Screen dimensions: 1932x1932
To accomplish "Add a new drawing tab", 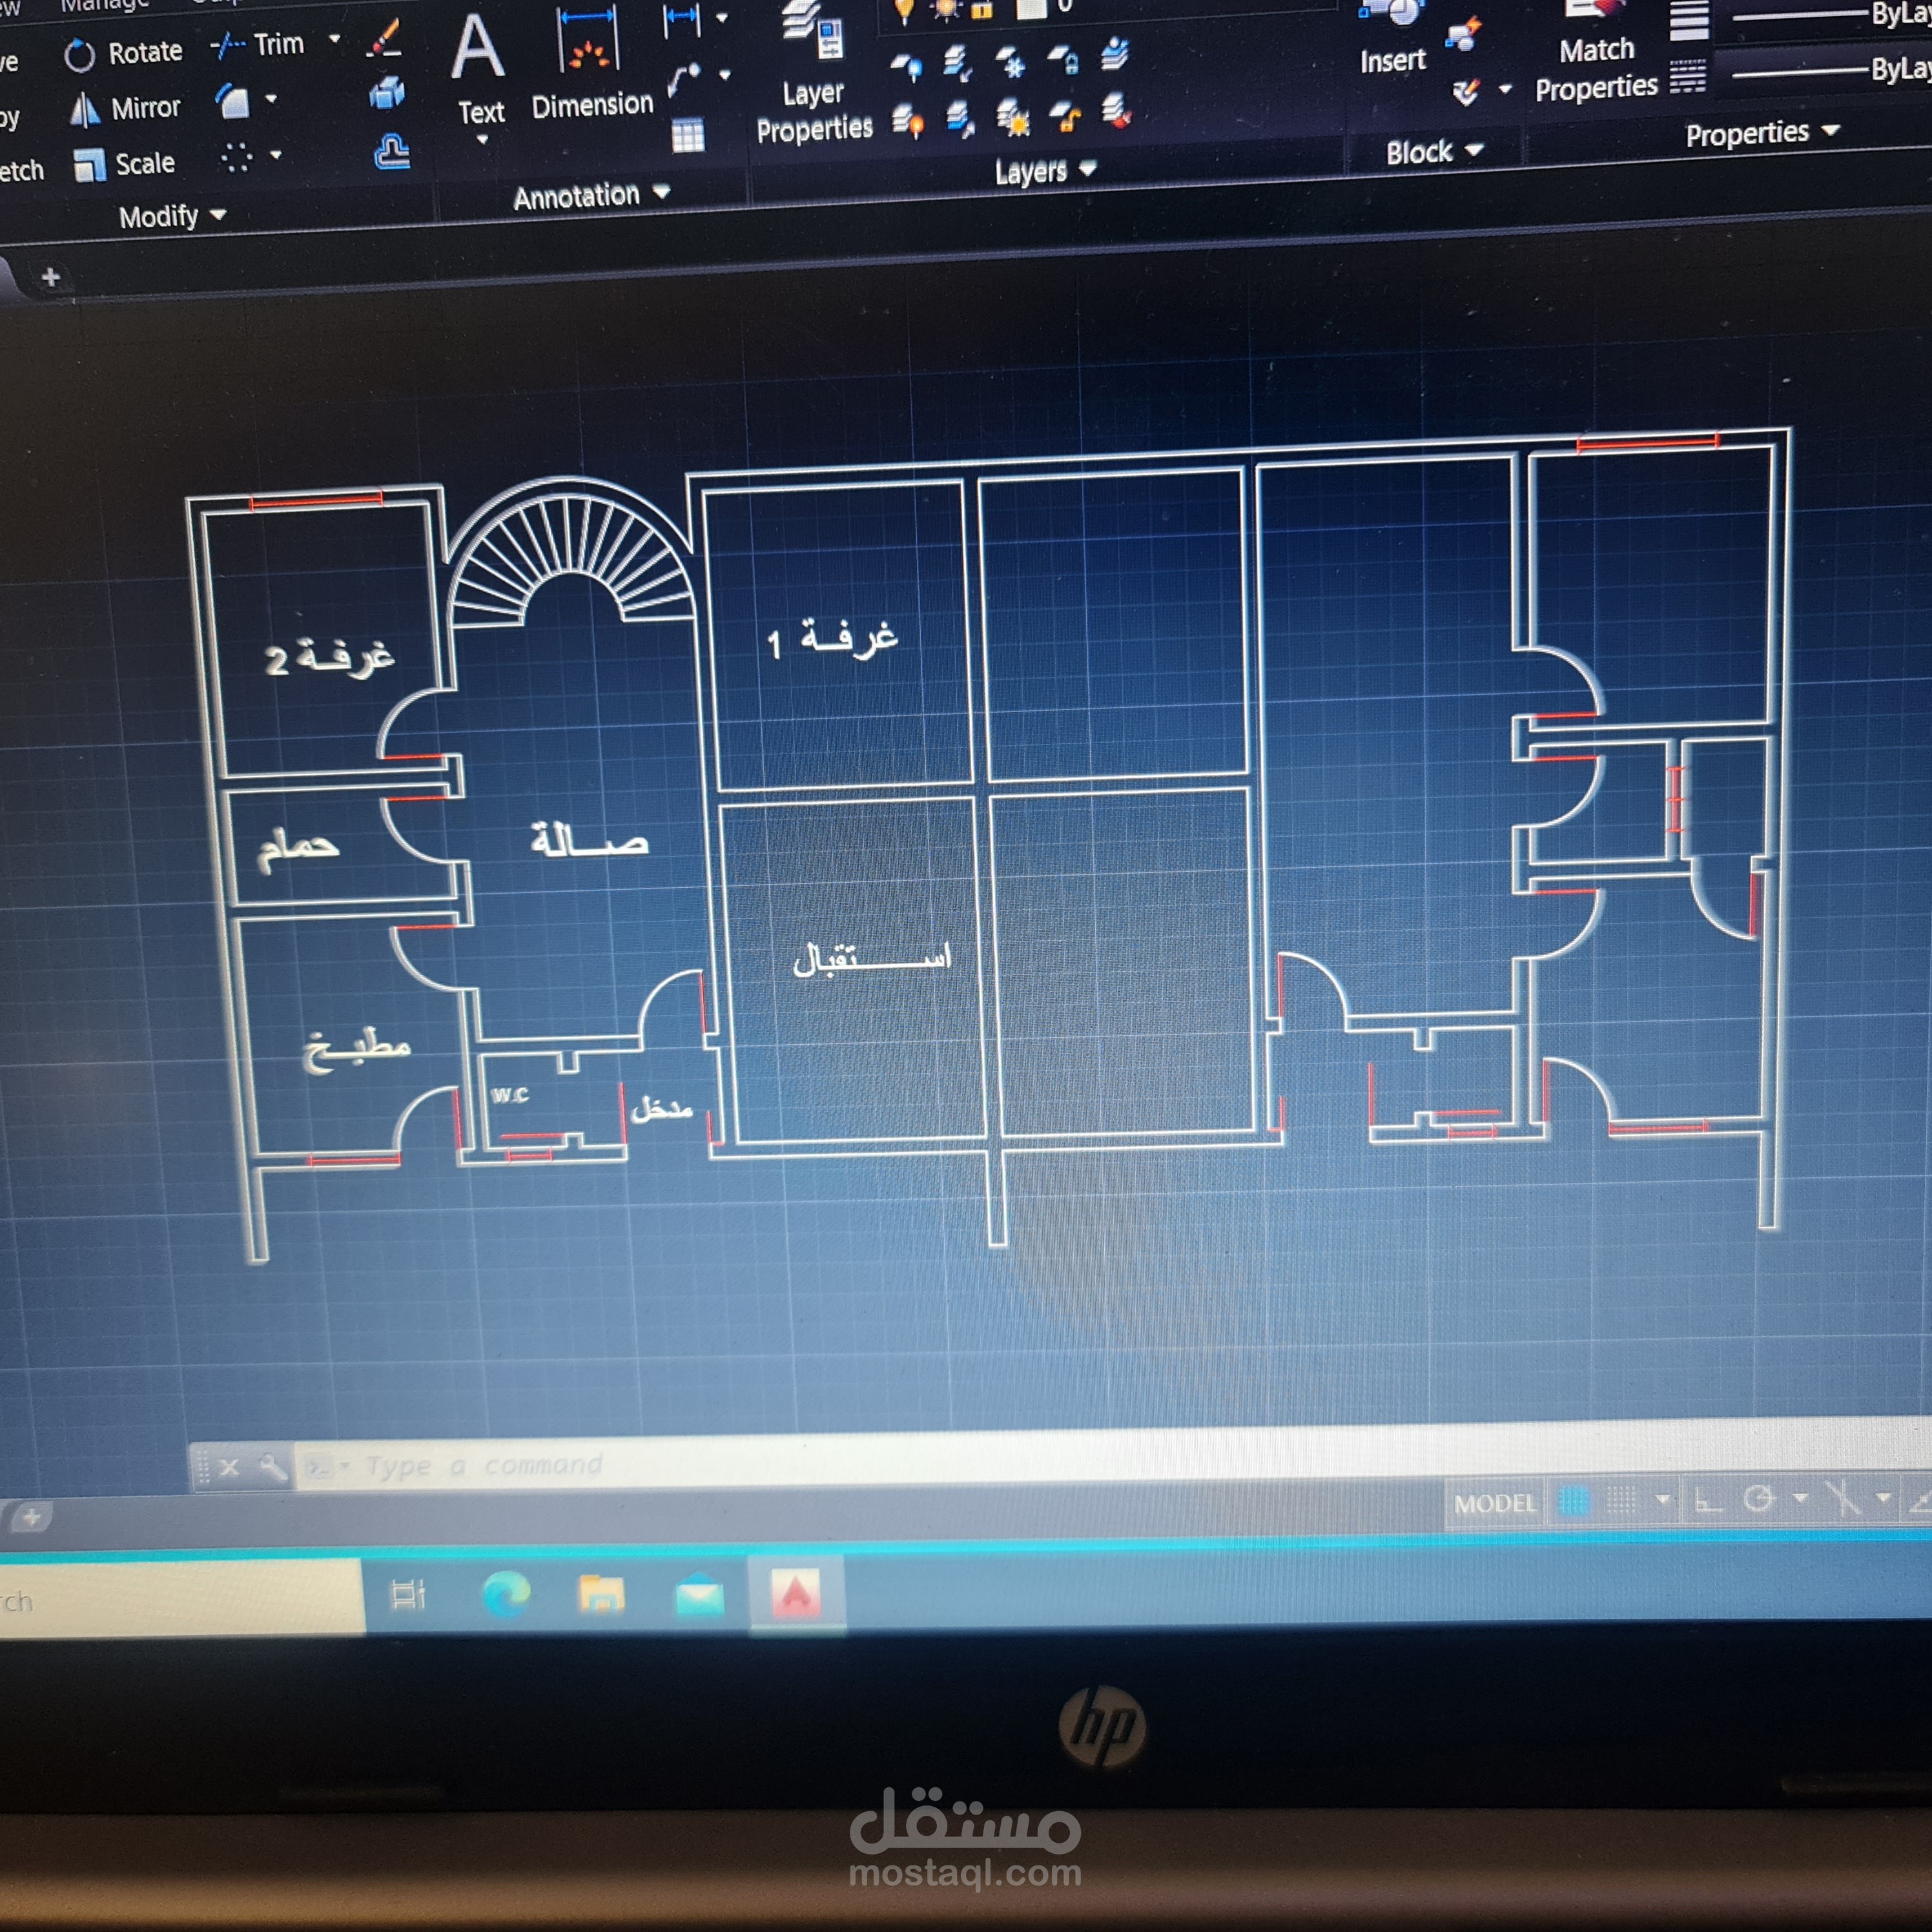I will point(50,277).
